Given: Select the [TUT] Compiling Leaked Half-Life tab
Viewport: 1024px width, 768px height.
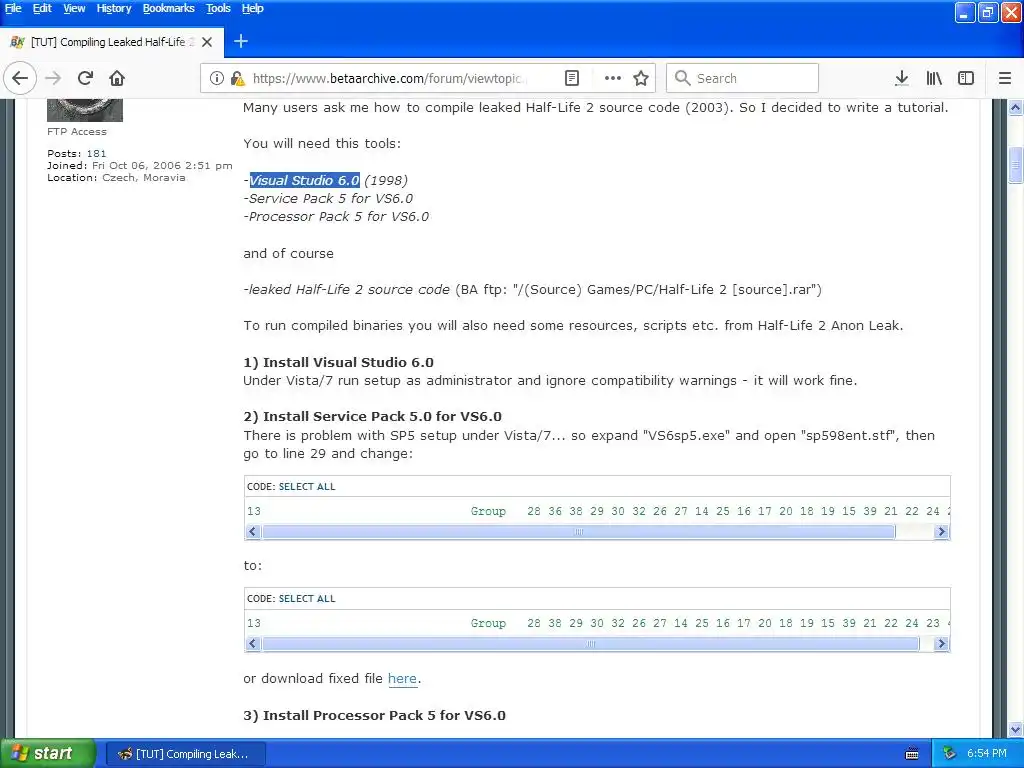Looking at the screenshot, I should (112, 42).
